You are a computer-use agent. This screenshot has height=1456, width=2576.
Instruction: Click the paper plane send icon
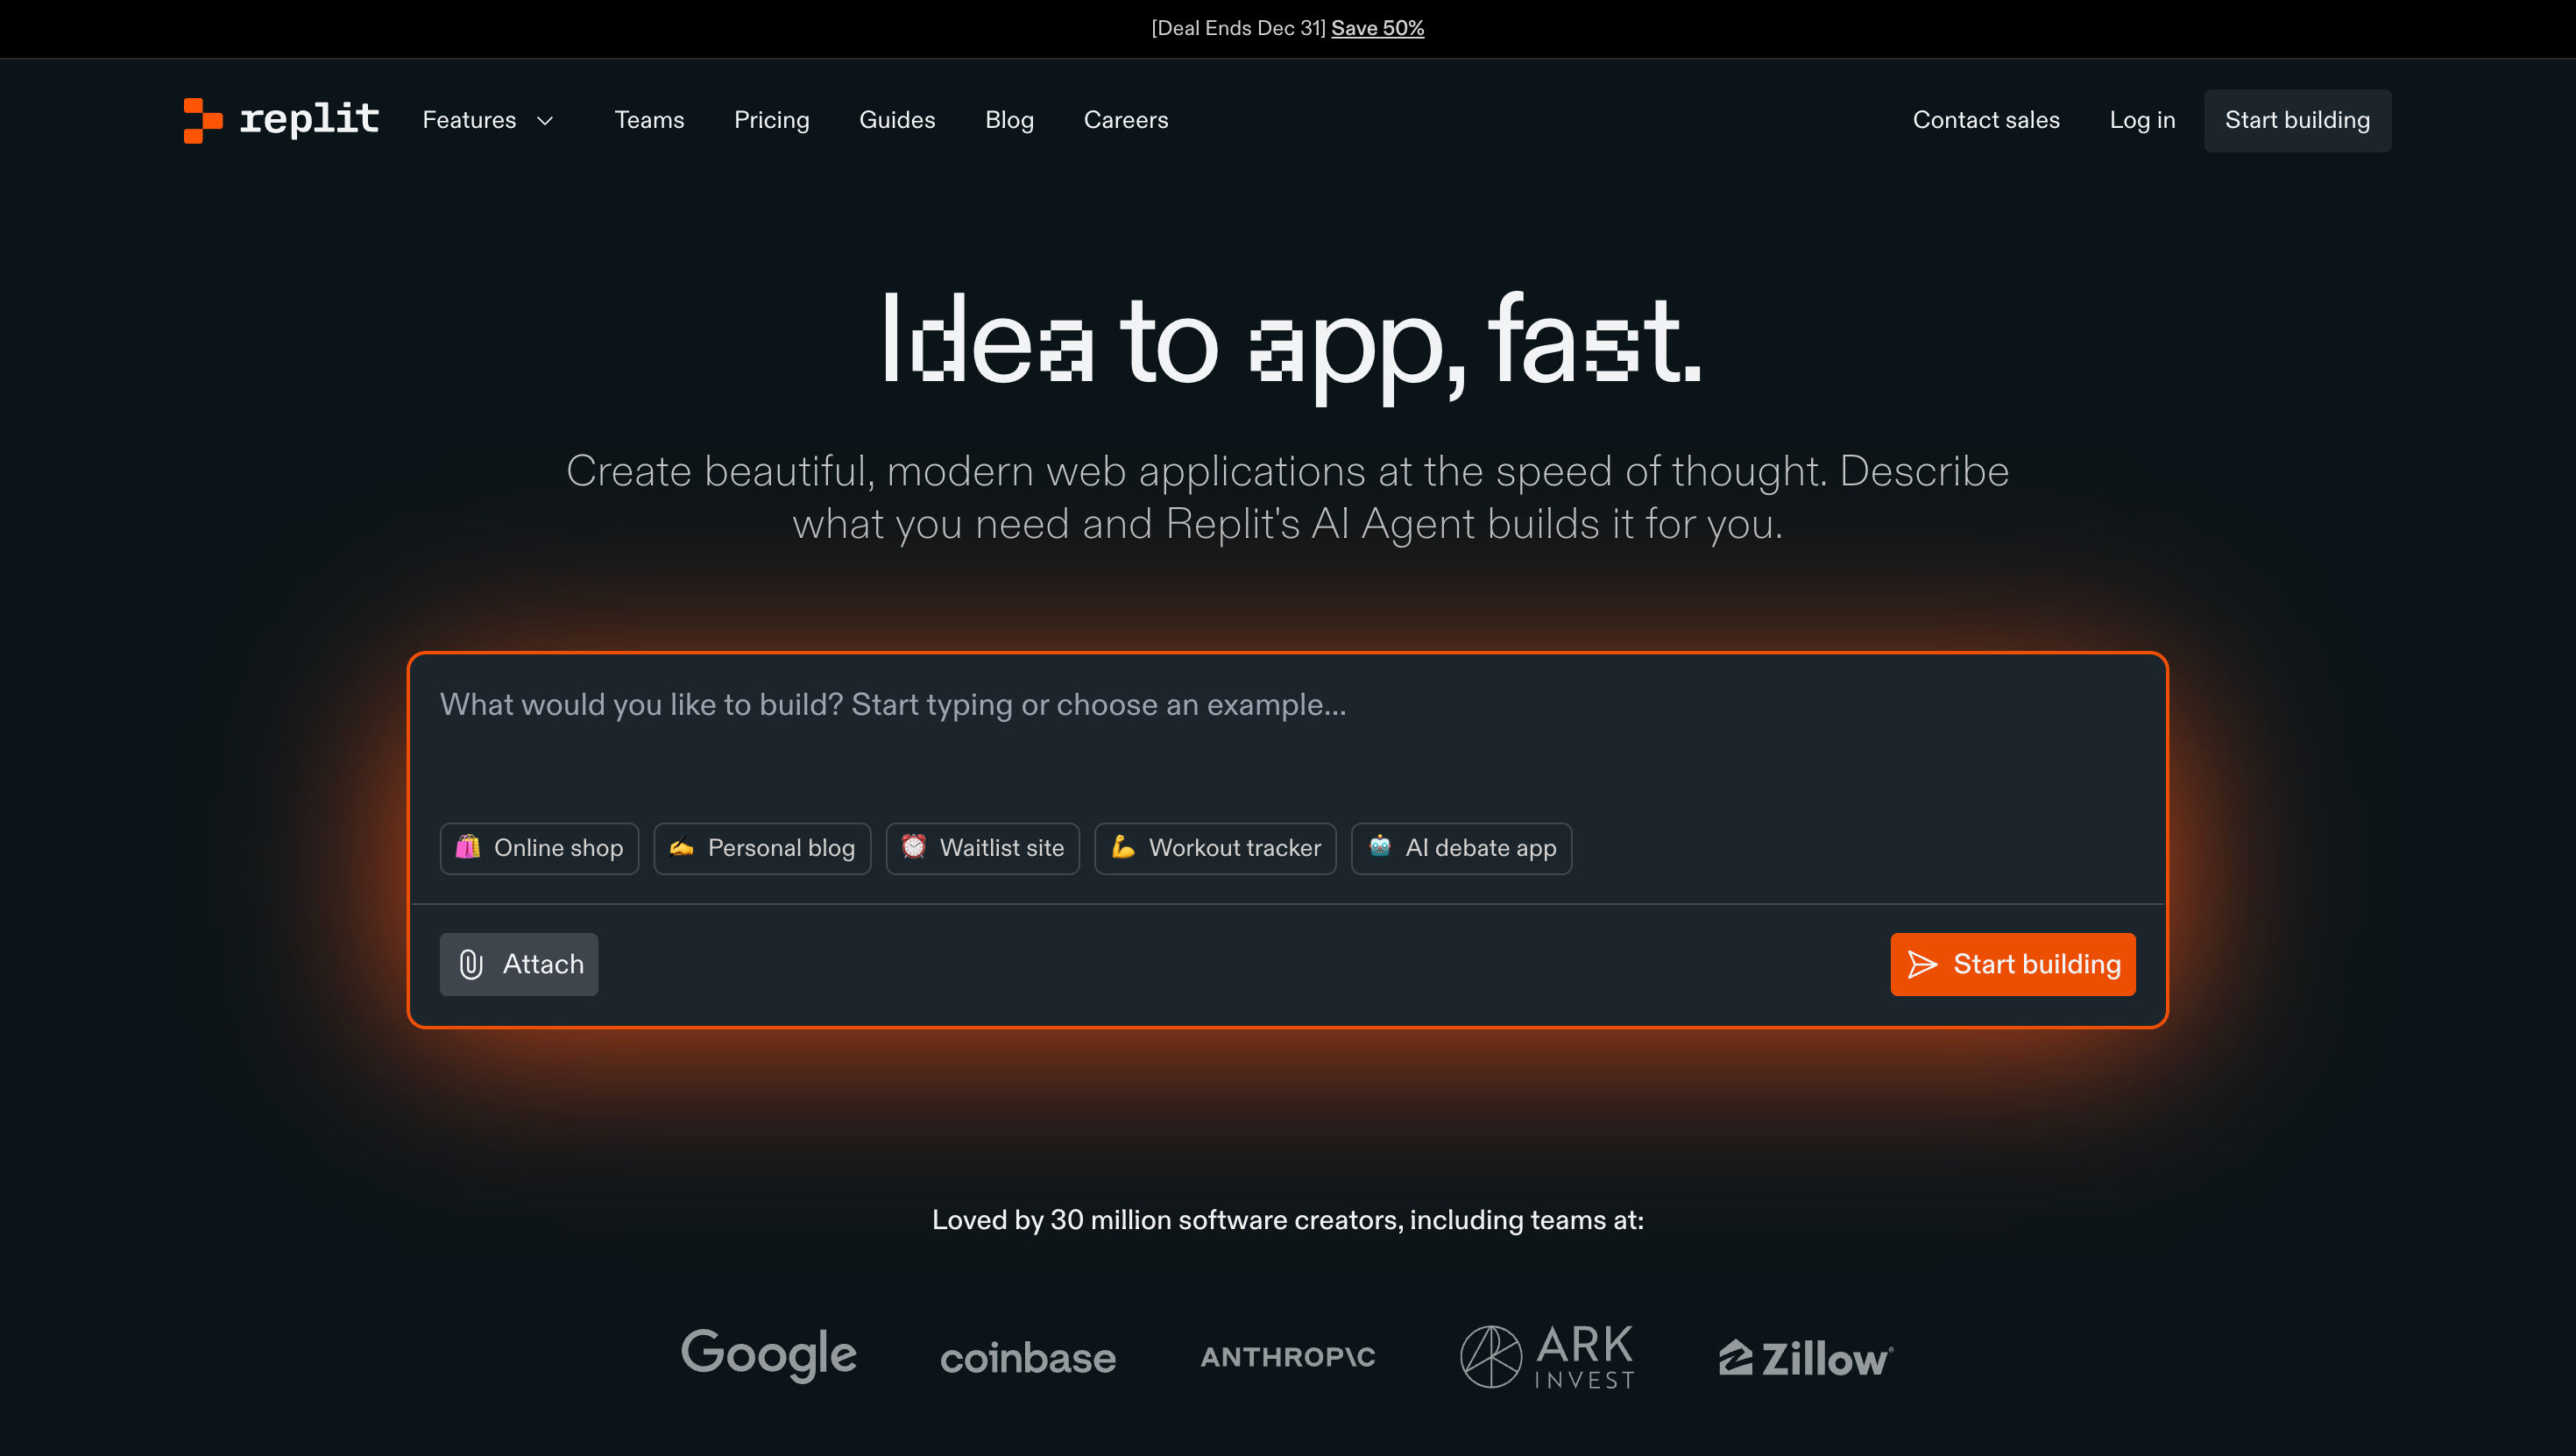[x=1922, y=964]
